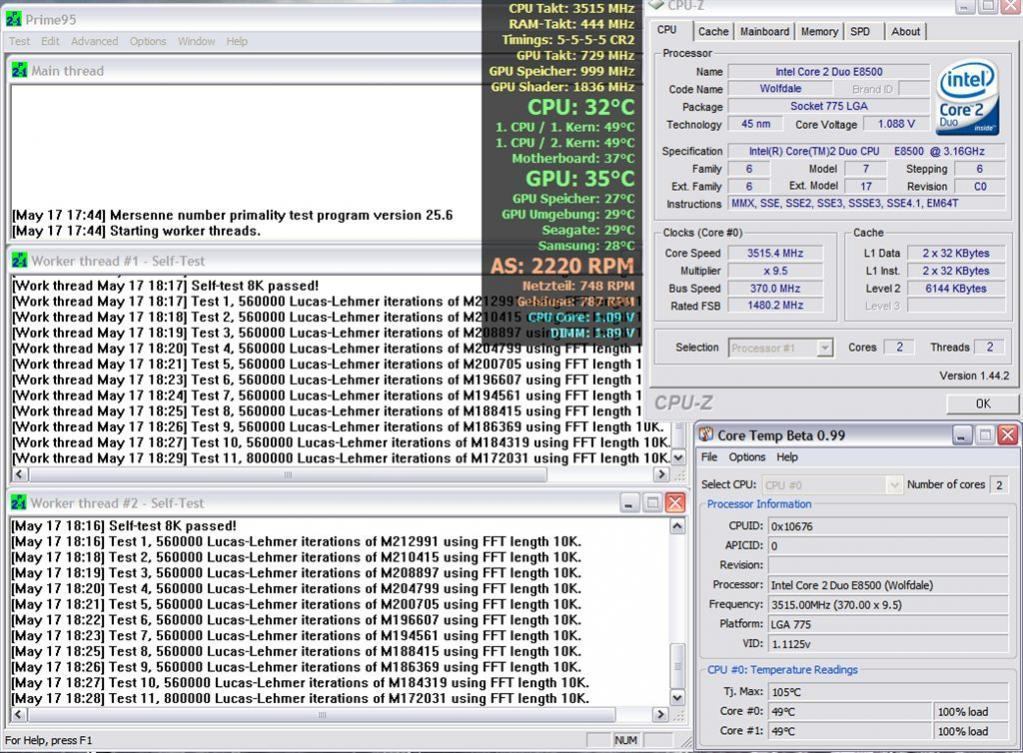Click Worker thread #2 horizontal scroll right arrow
The width and height of the screenshot is (1023, 753).
coord(660,715)
